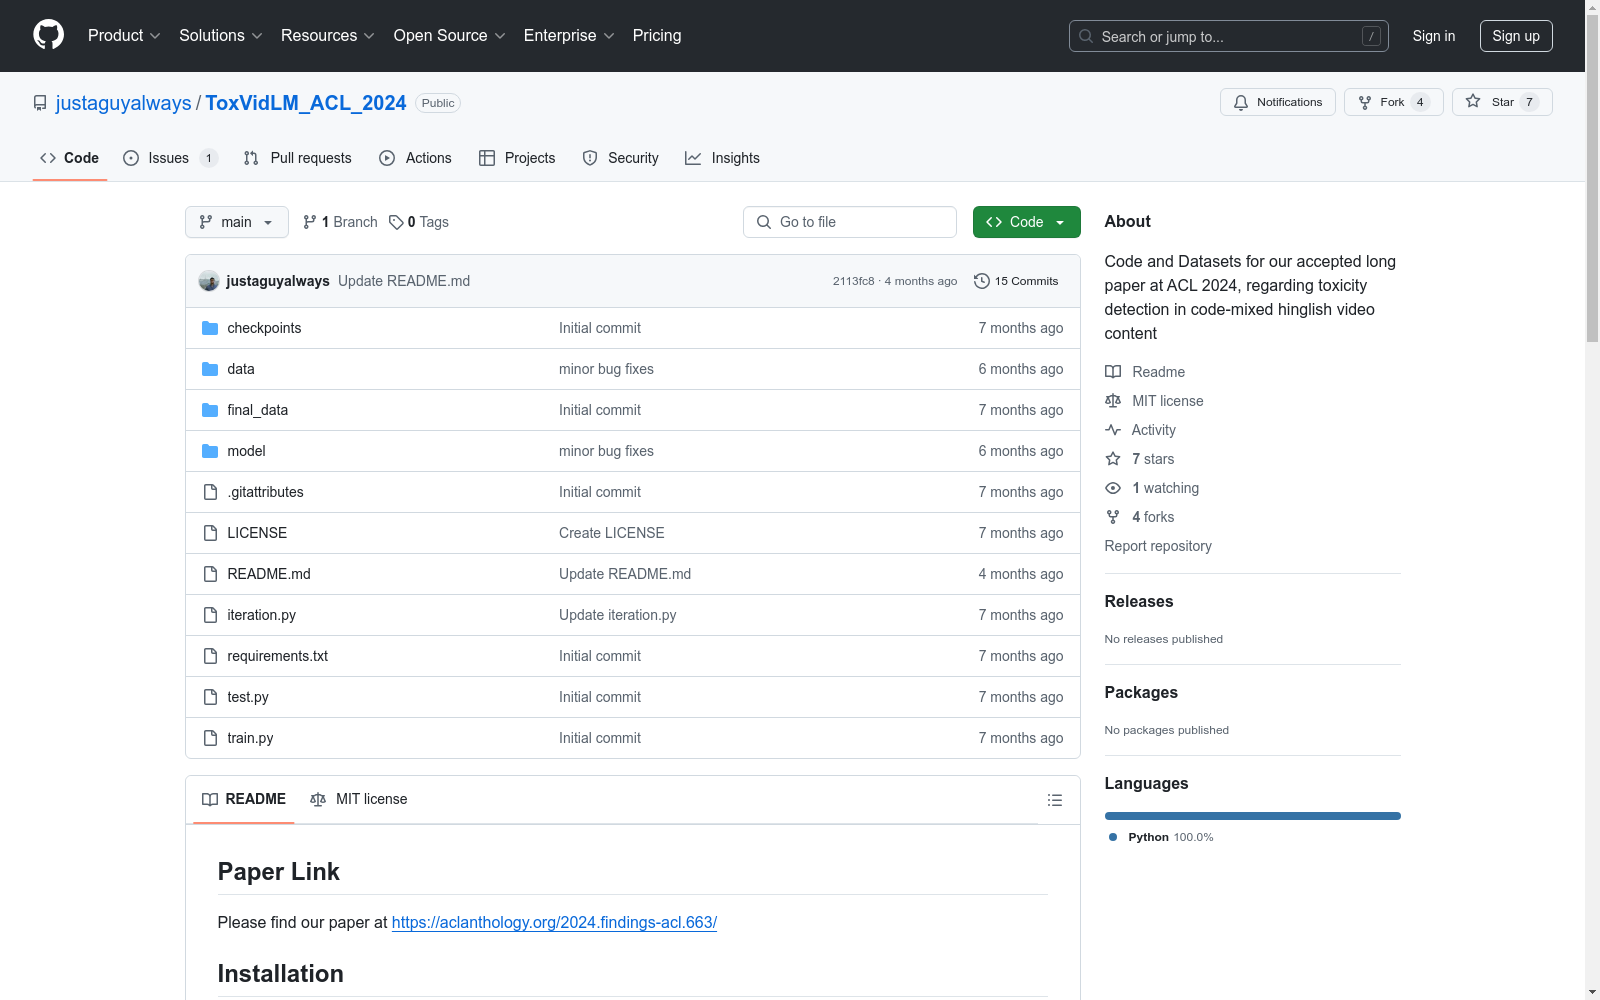Click the MIT license scale icon in About

[1113, 401]
